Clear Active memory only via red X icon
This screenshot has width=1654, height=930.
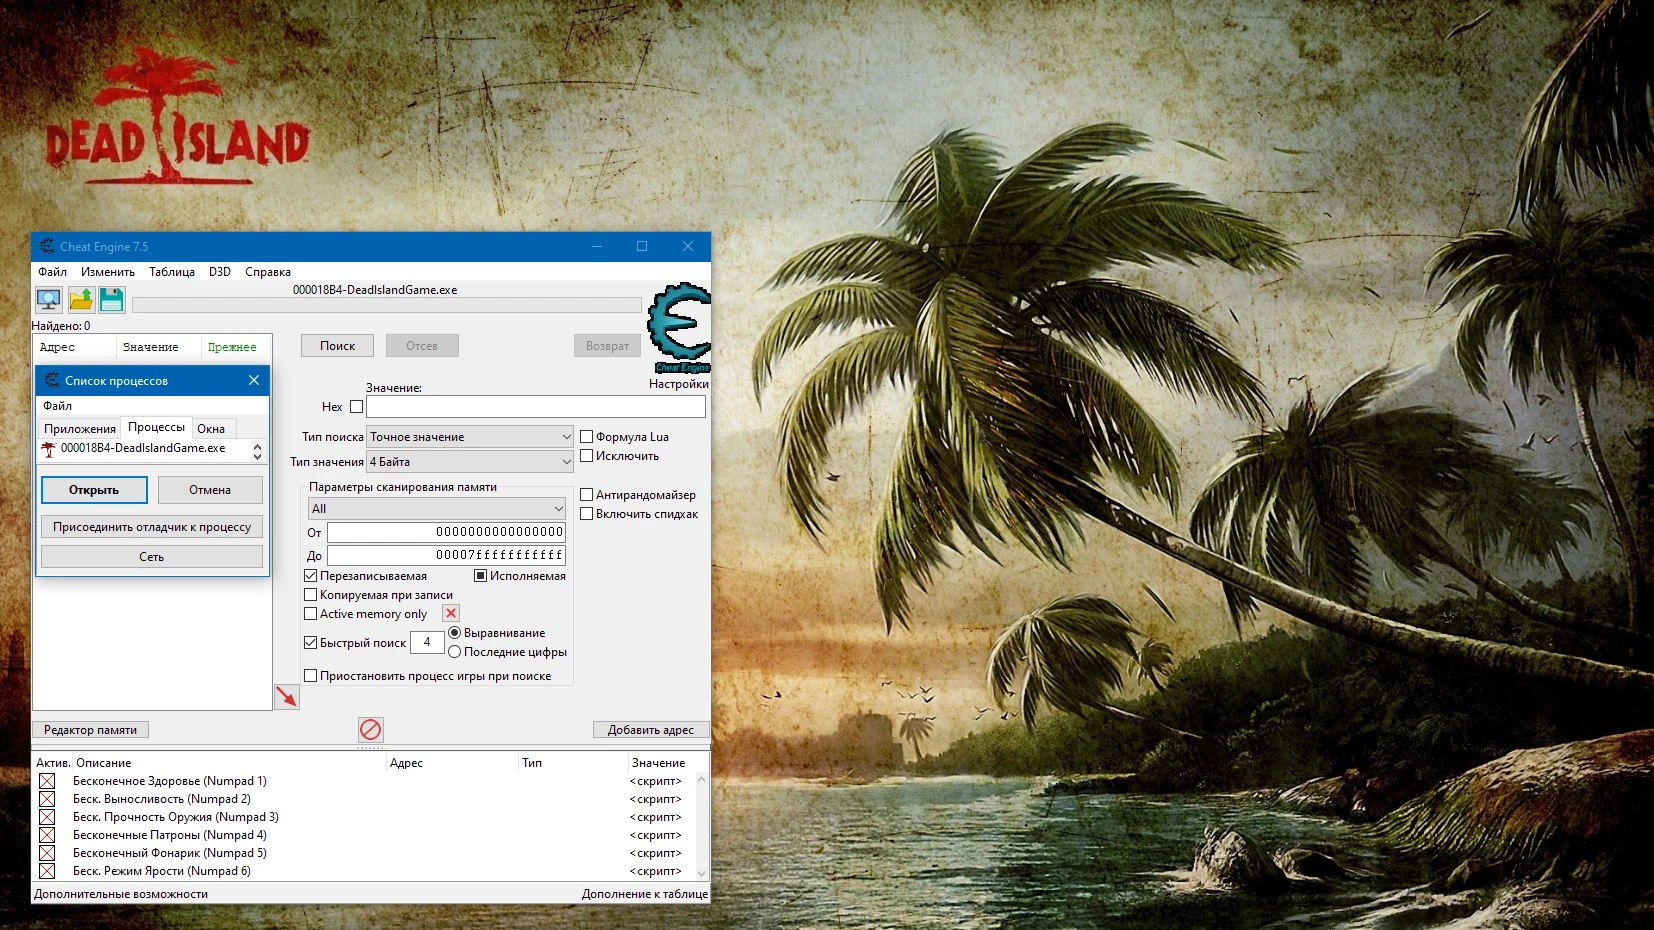pos(450,613)
